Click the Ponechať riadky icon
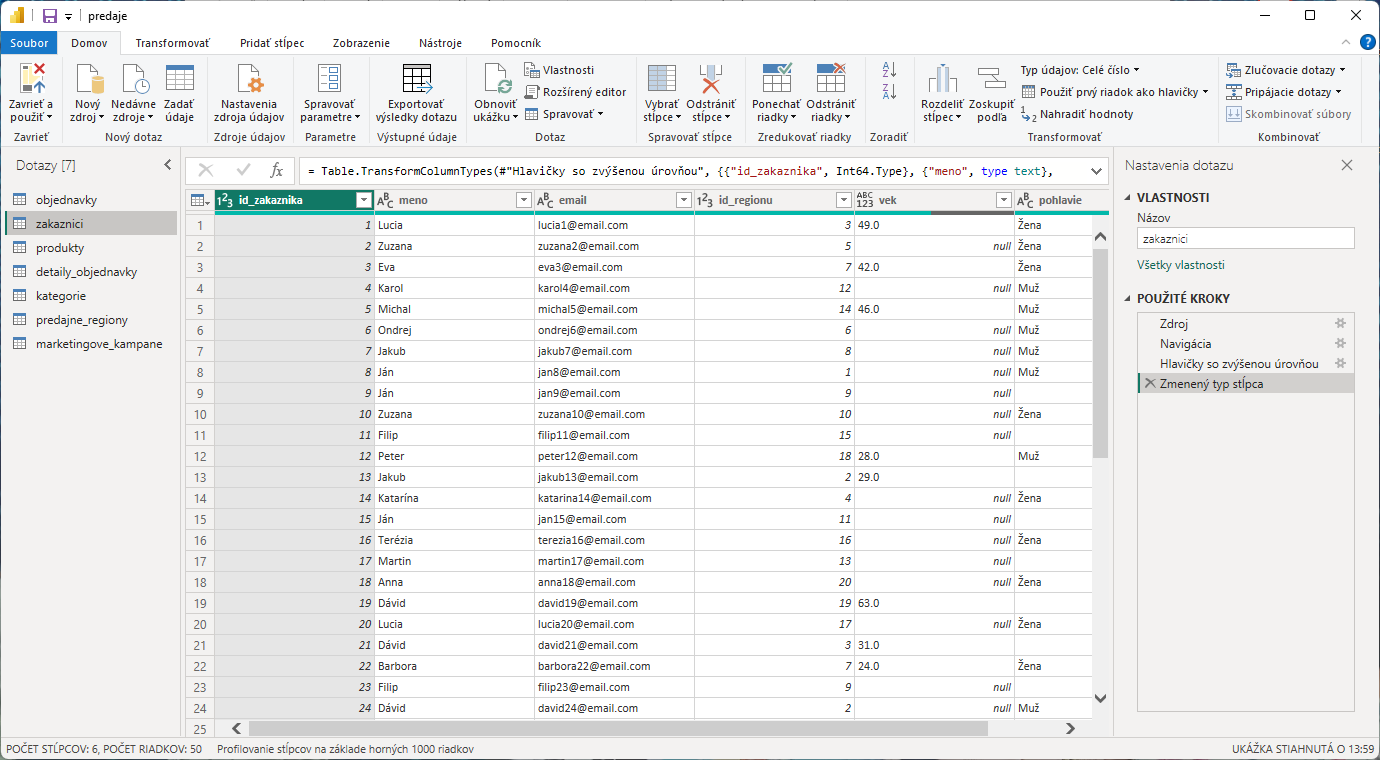 click(x=777, y=78)
